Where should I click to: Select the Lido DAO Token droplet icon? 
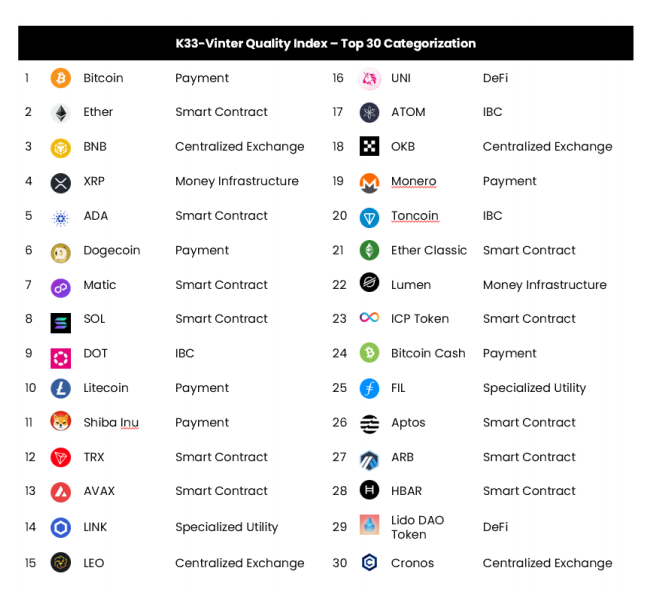(369, 525)
